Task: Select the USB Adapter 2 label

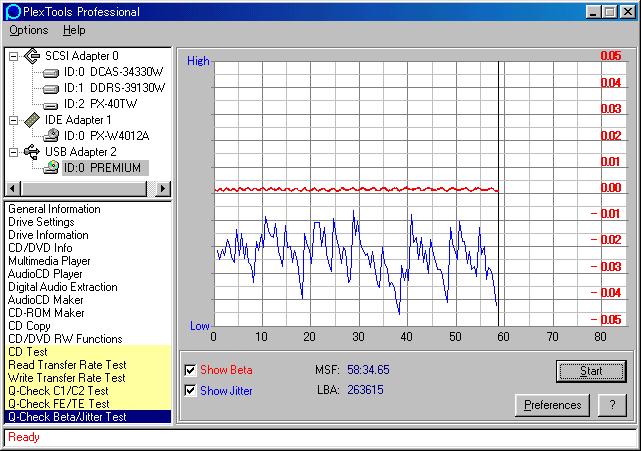Action: [81, 152]
